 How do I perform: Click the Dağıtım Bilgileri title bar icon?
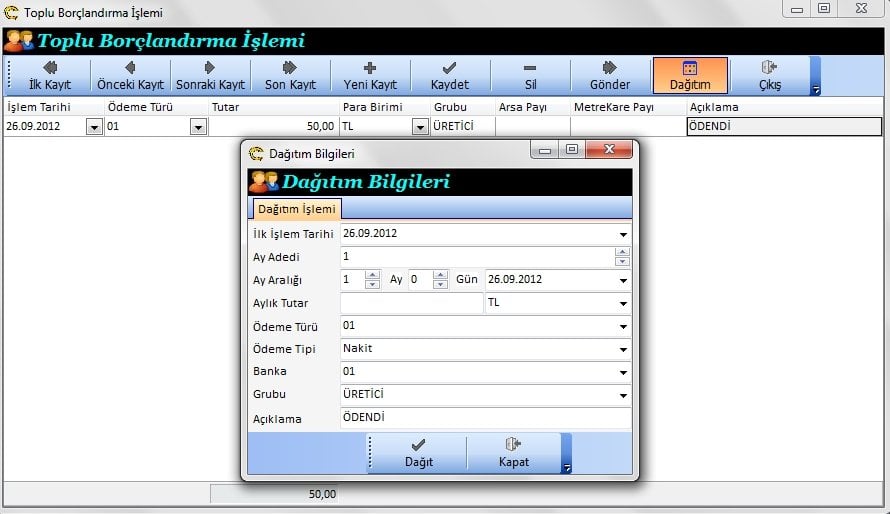(256, 154)
